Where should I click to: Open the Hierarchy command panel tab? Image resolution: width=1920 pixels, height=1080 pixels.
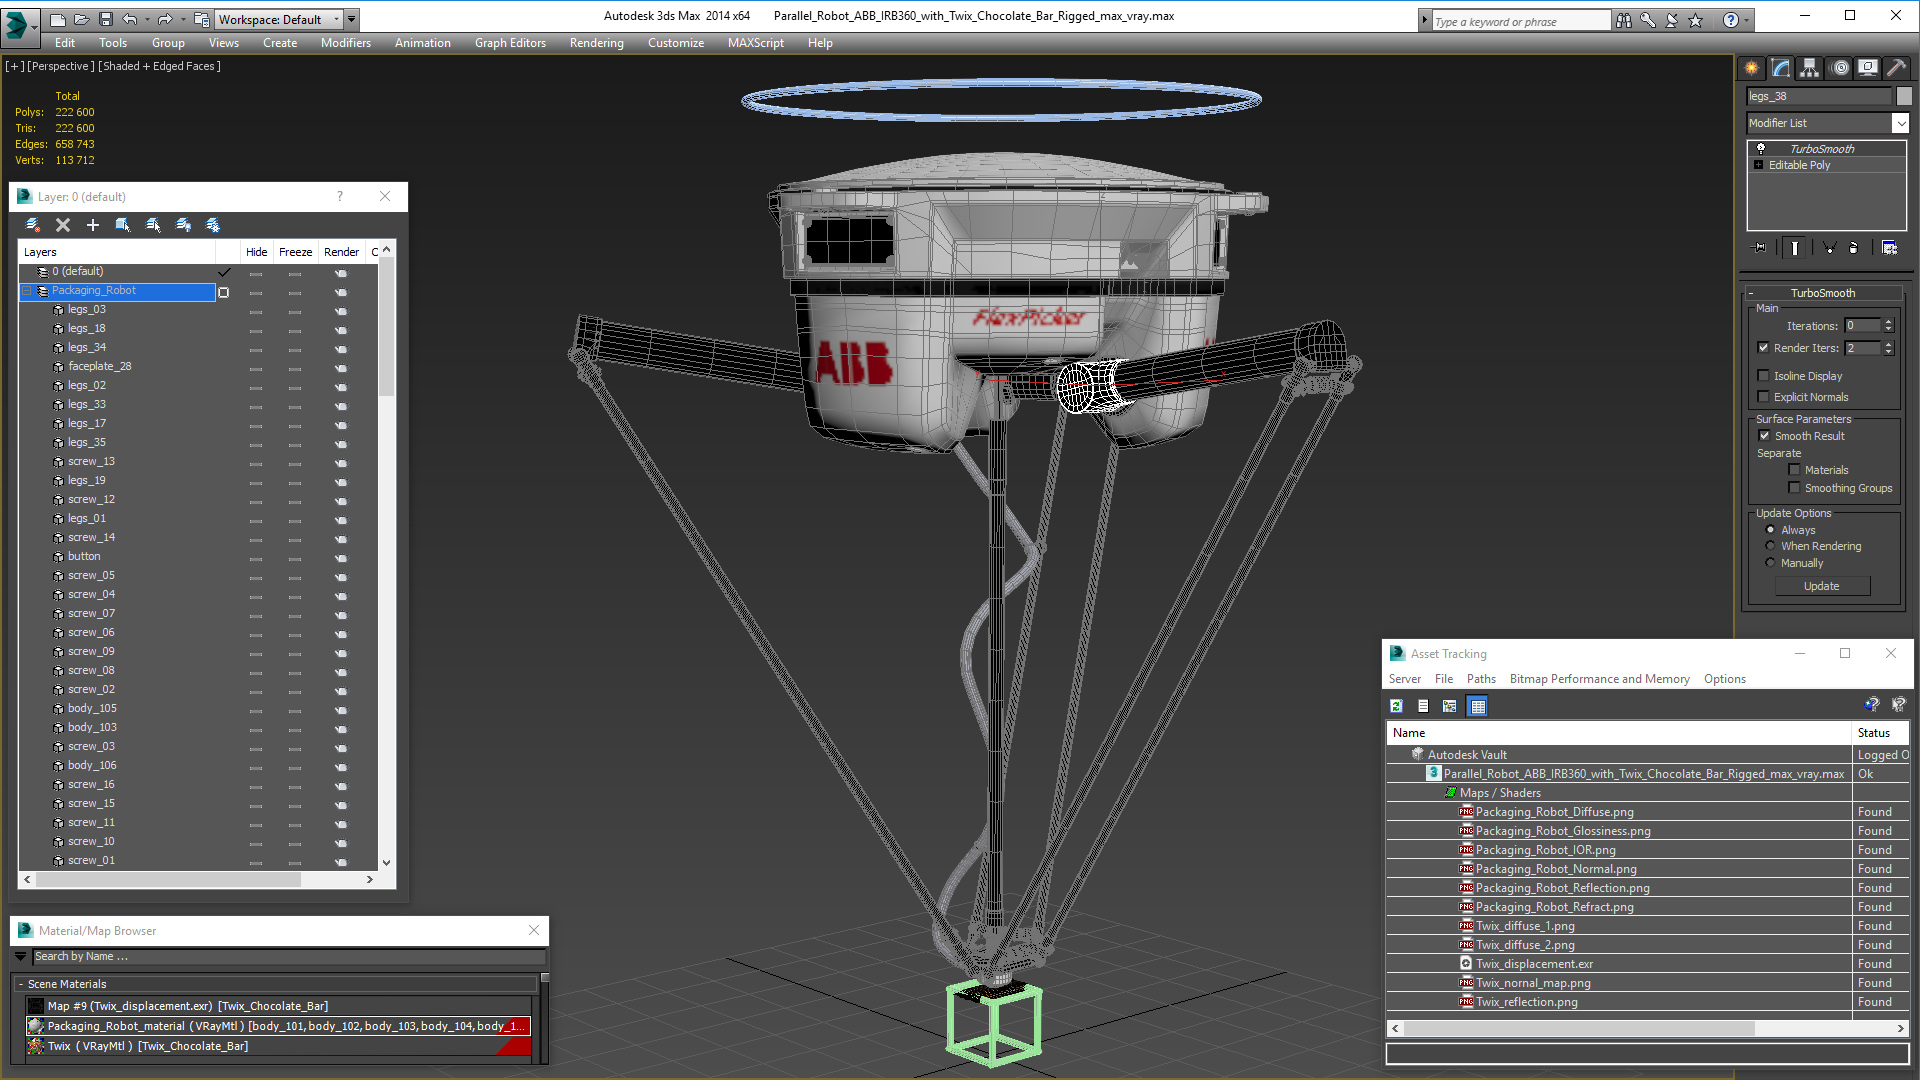[1809, 68]
